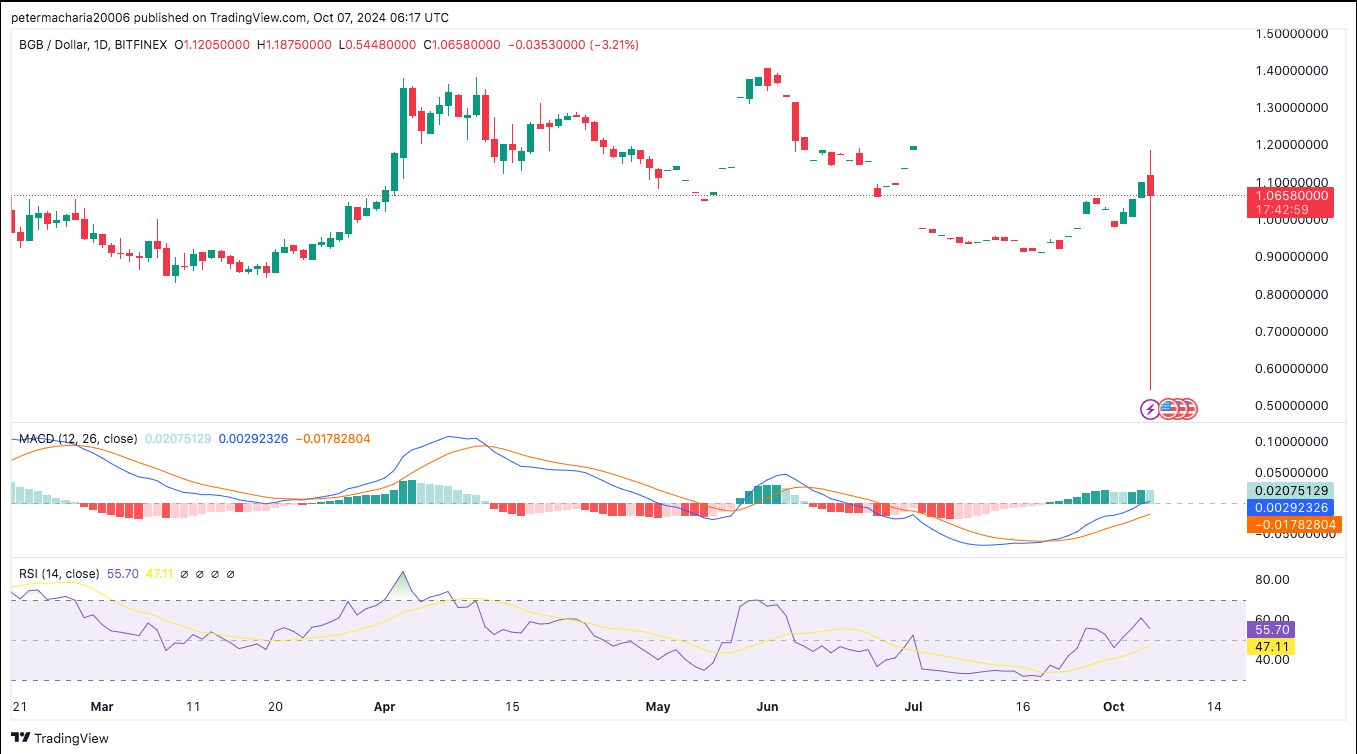Click the 1.40000000 price axis label

tap(1291, 70)
